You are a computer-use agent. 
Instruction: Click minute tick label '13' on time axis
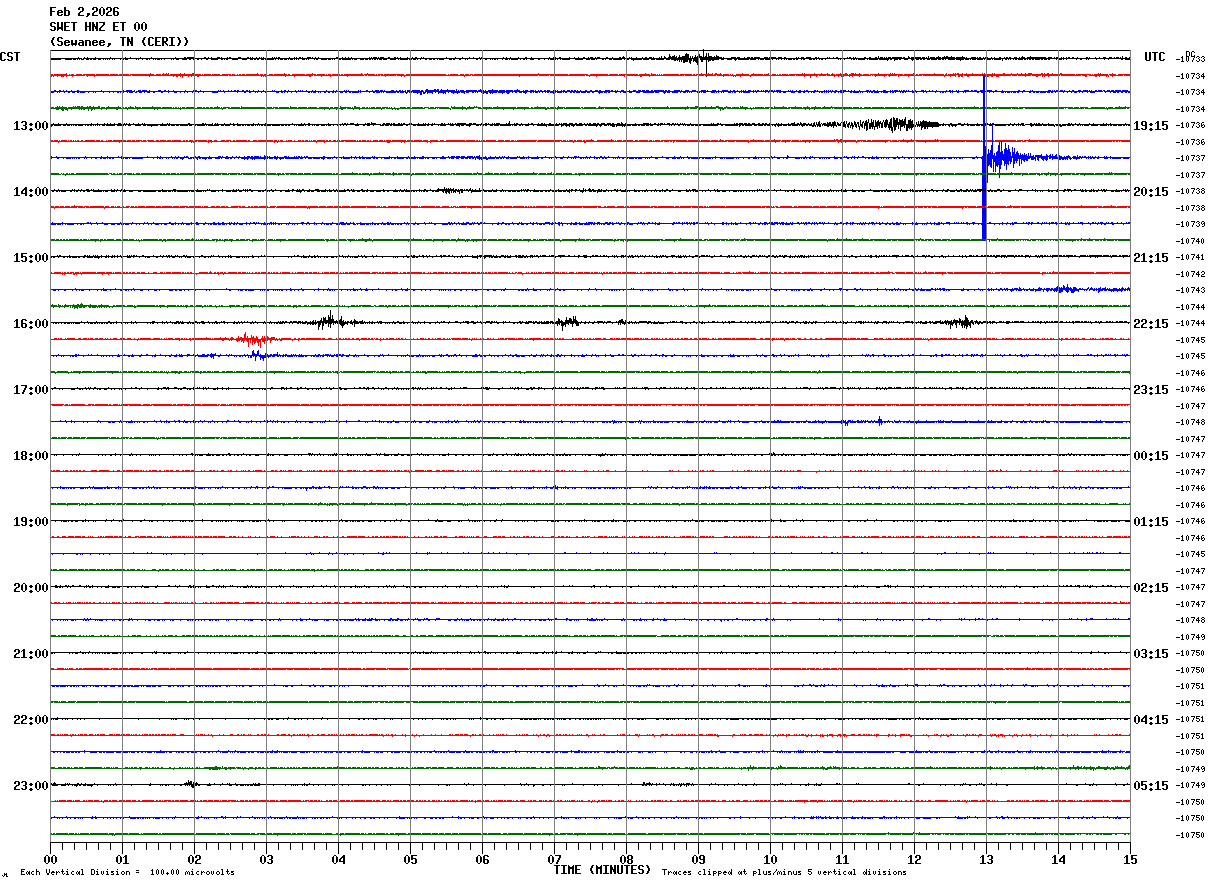pyautogui.click(x=986, y=859)
